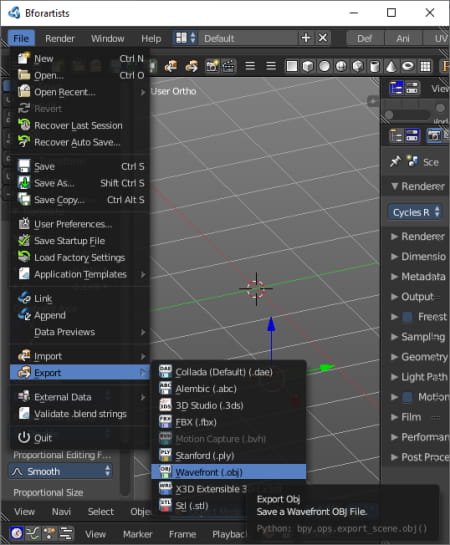
Task: Open the Smooth falloff dropdown
Action: [60, 472]
